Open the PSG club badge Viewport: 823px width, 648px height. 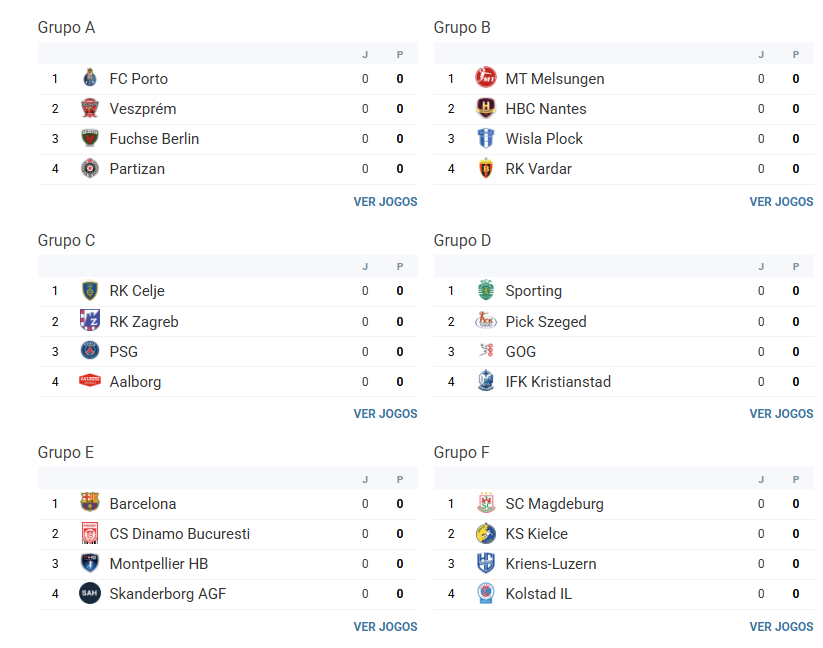(90, 351)
